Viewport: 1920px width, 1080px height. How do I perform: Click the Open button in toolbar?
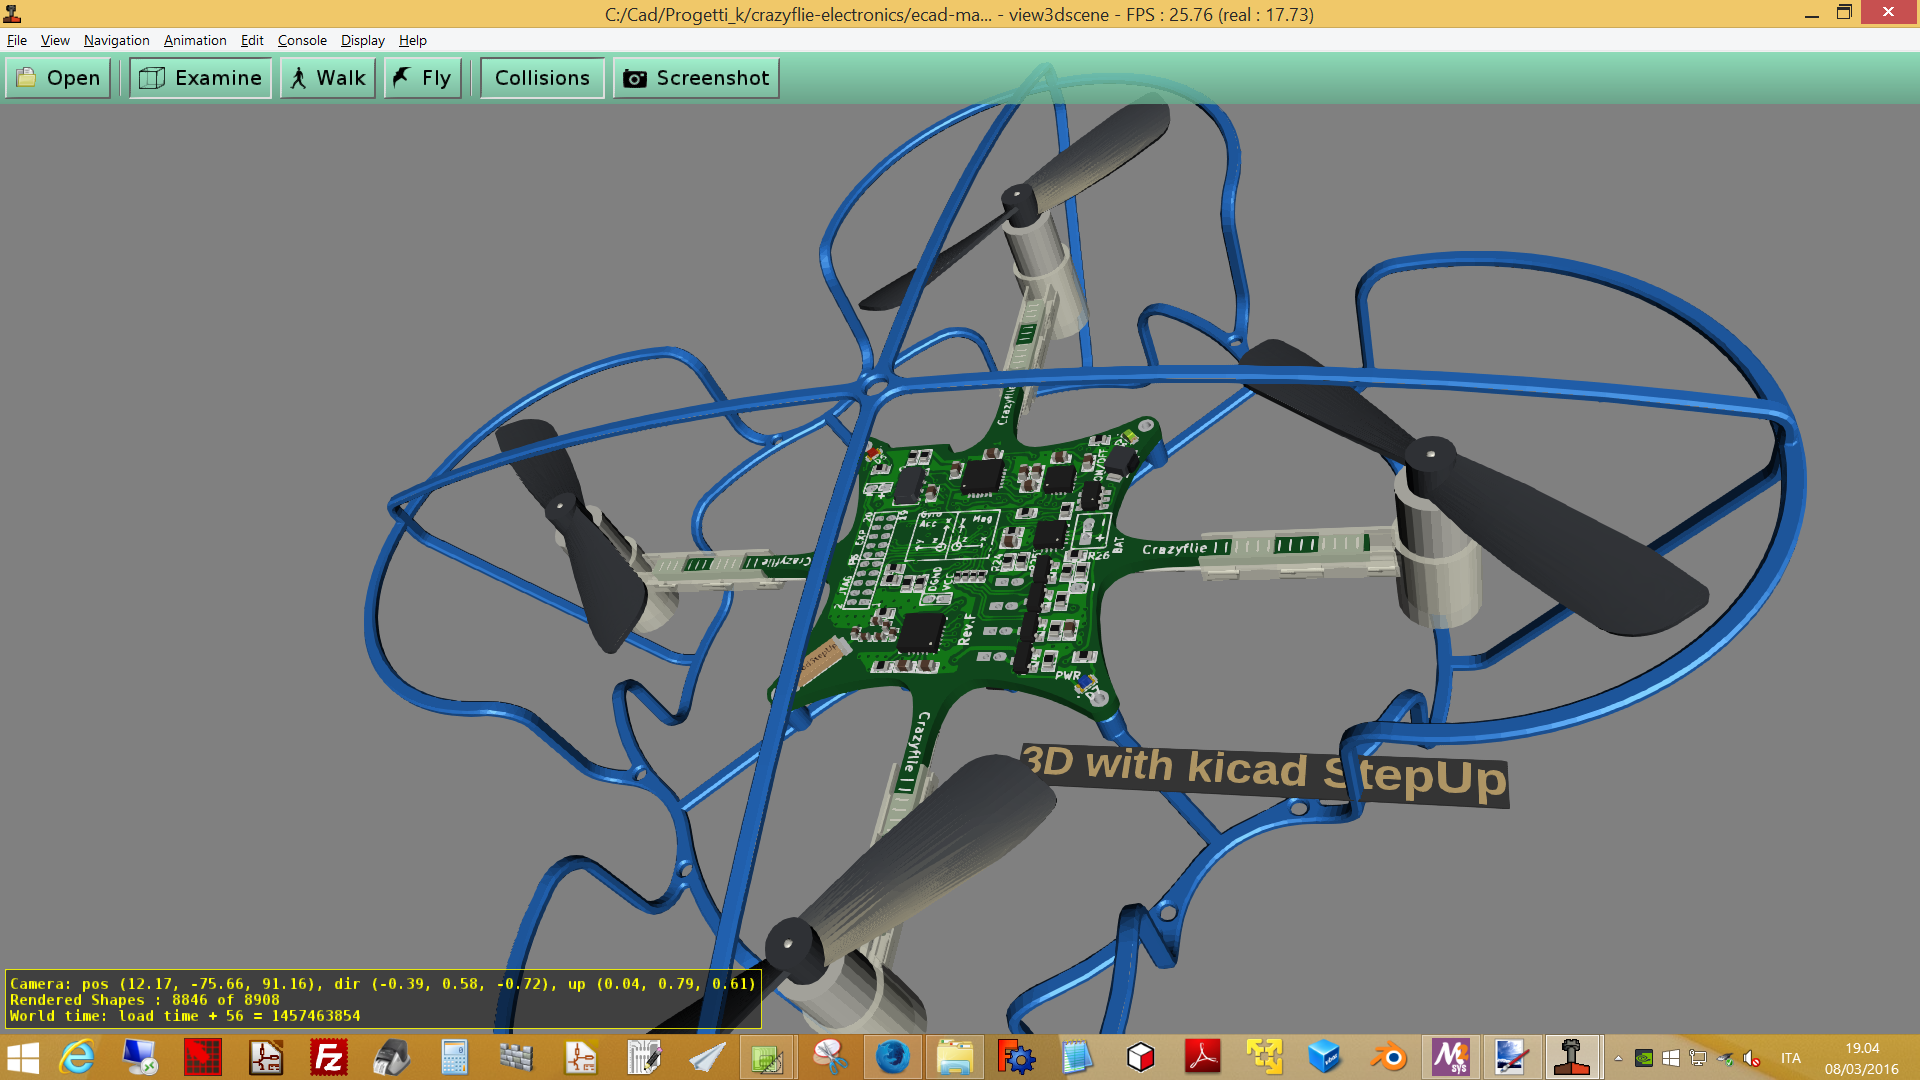point(58,78)
